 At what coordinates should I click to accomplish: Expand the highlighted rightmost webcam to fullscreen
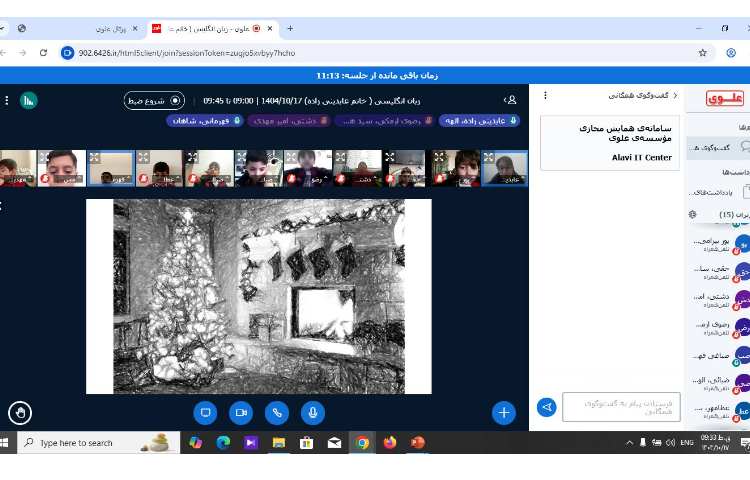pyautogui.click(x=488, y=157)
